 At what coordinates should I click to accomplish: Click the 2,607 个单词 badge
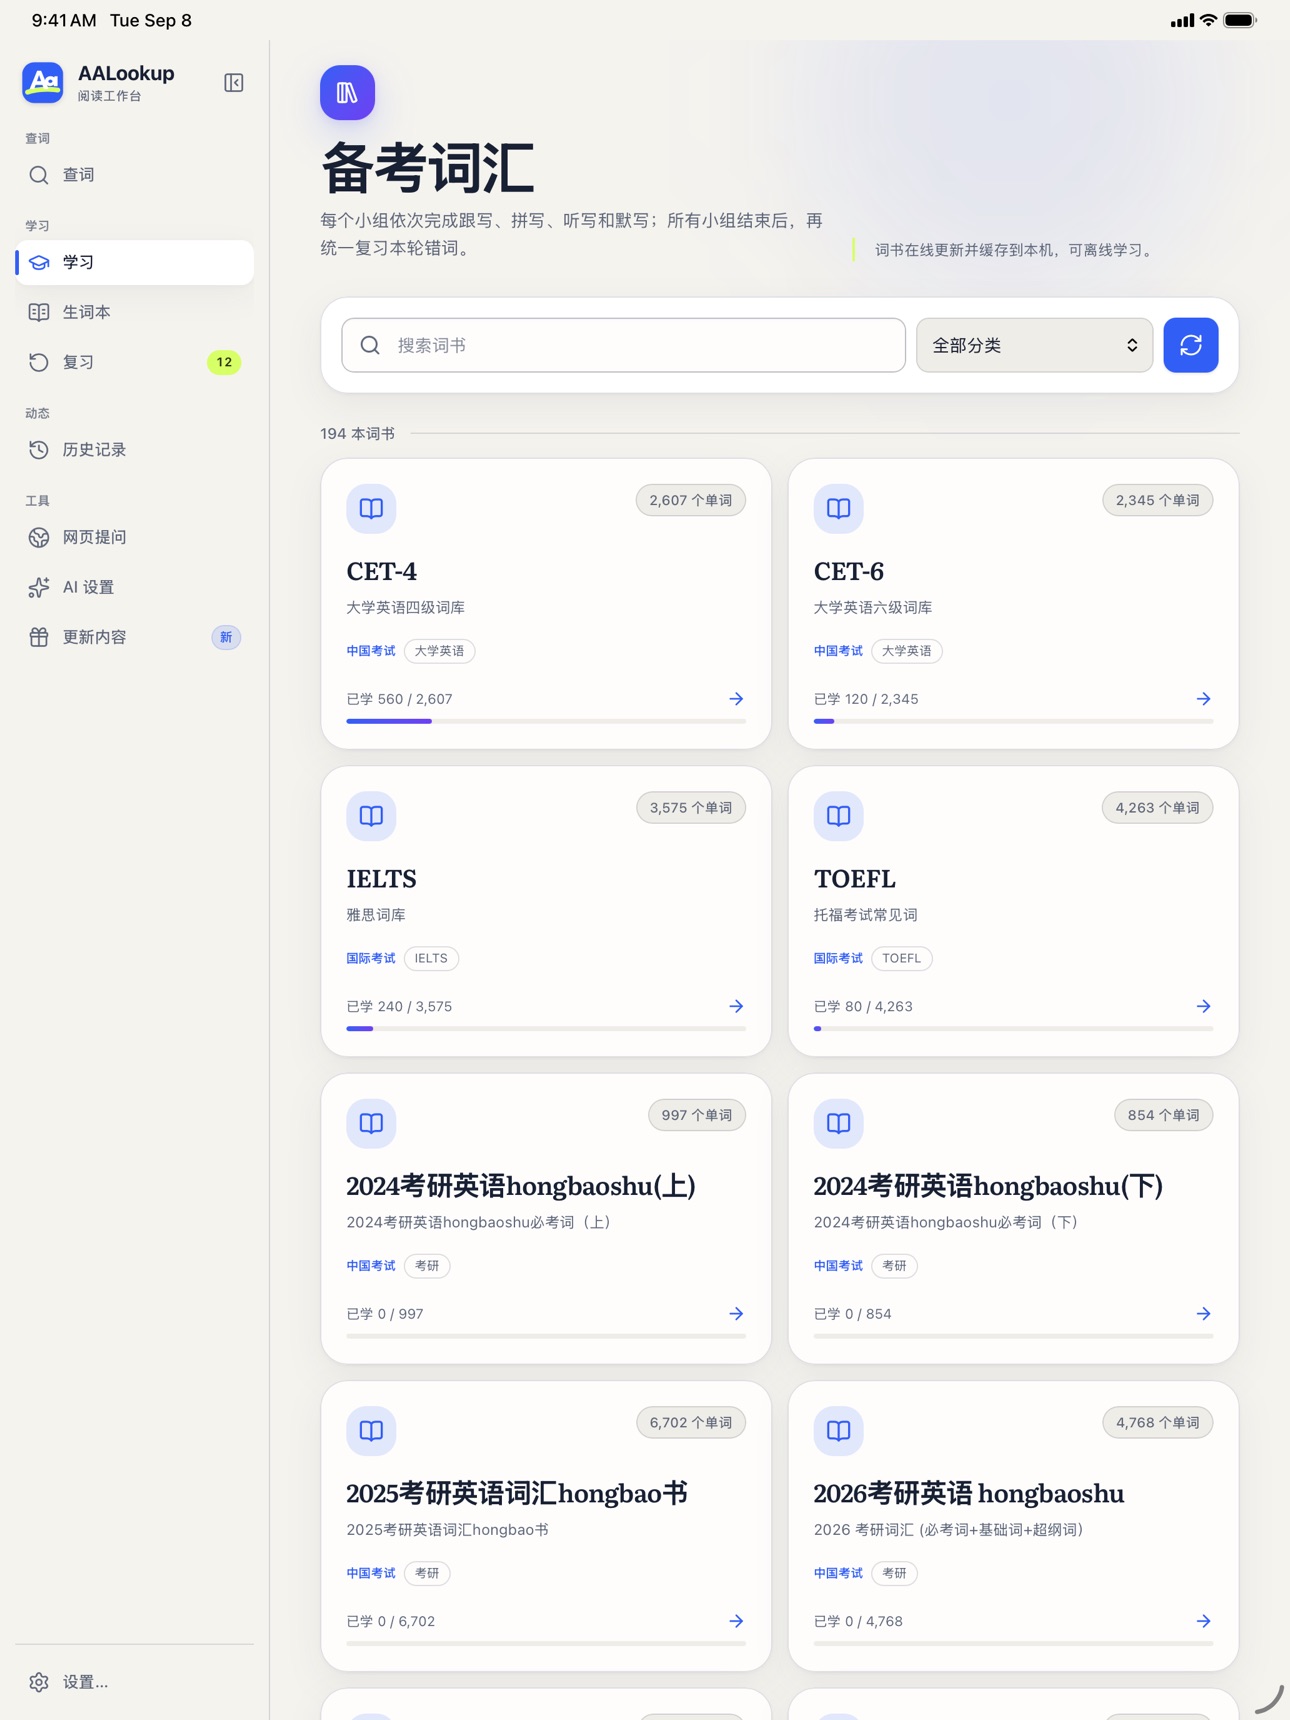coord(690,500)
